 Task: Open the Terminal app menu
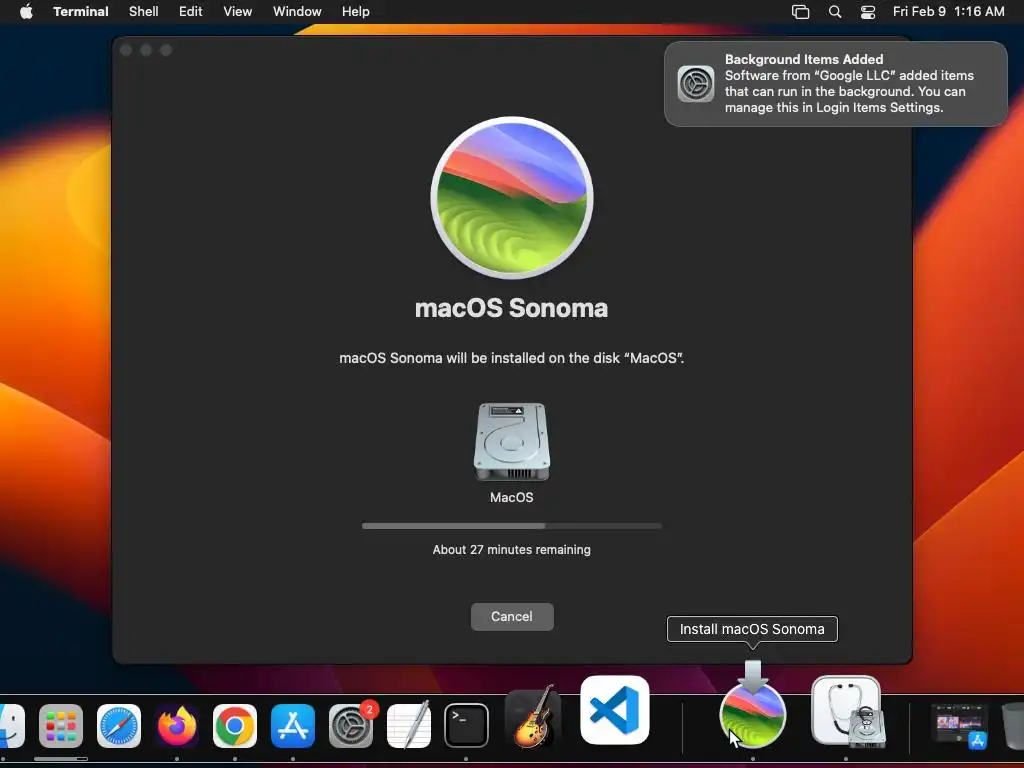[x=80, y=11]
